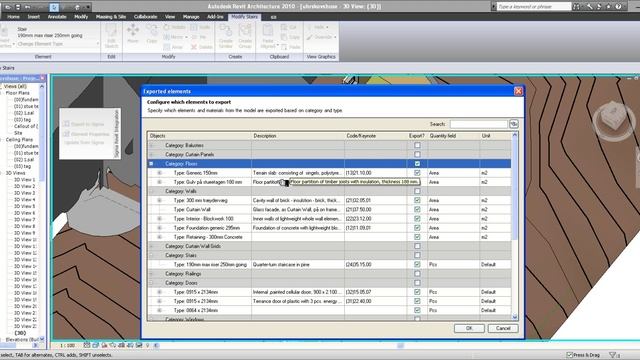Close the Exported elements dialog
Image resolution: width=640 pixels, height=360 pixels.
pos(518,91)
